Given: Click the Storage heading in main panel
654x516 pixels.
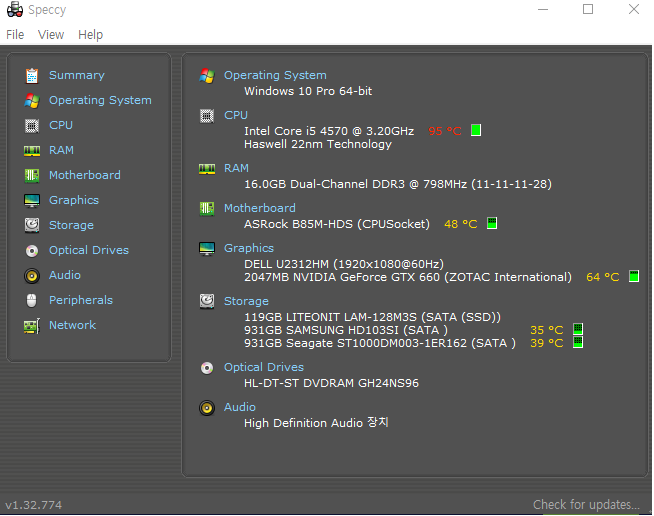Looking at the screenshot, I should pyautogui.click(x=246, y=301).
